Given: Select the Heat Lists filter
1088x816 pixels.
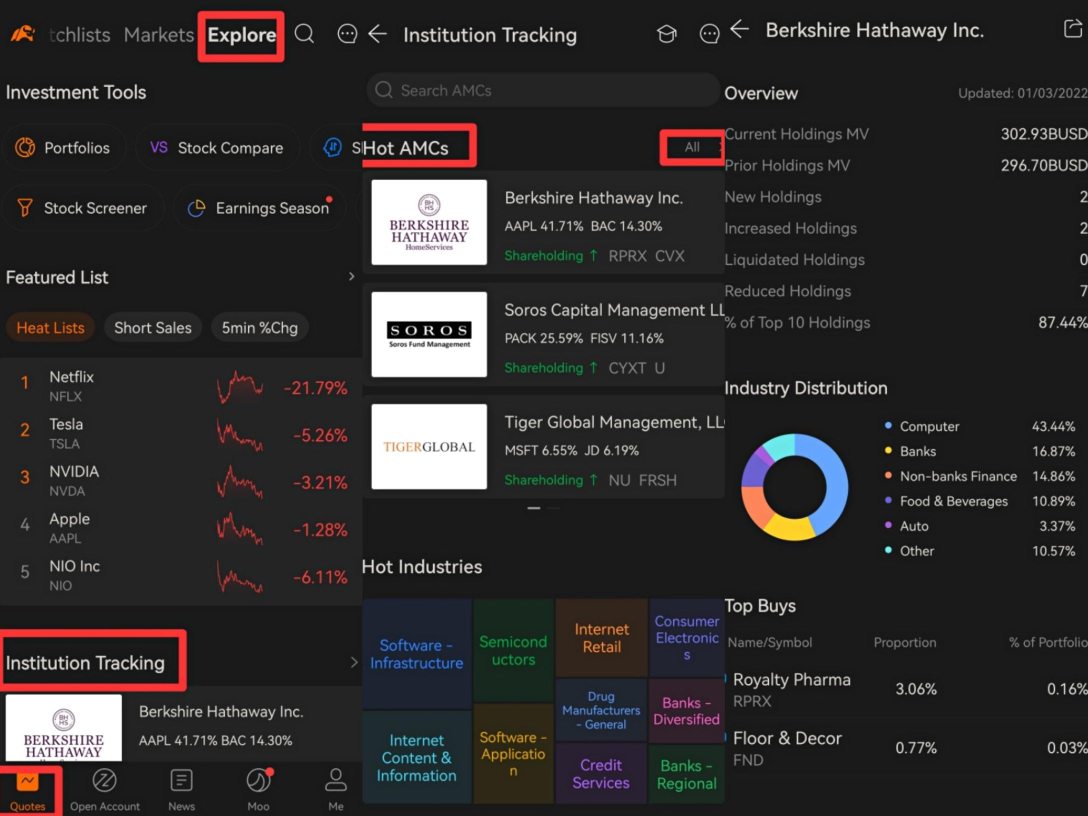Looking at the screenshot, I should click(x=51, y=328).
